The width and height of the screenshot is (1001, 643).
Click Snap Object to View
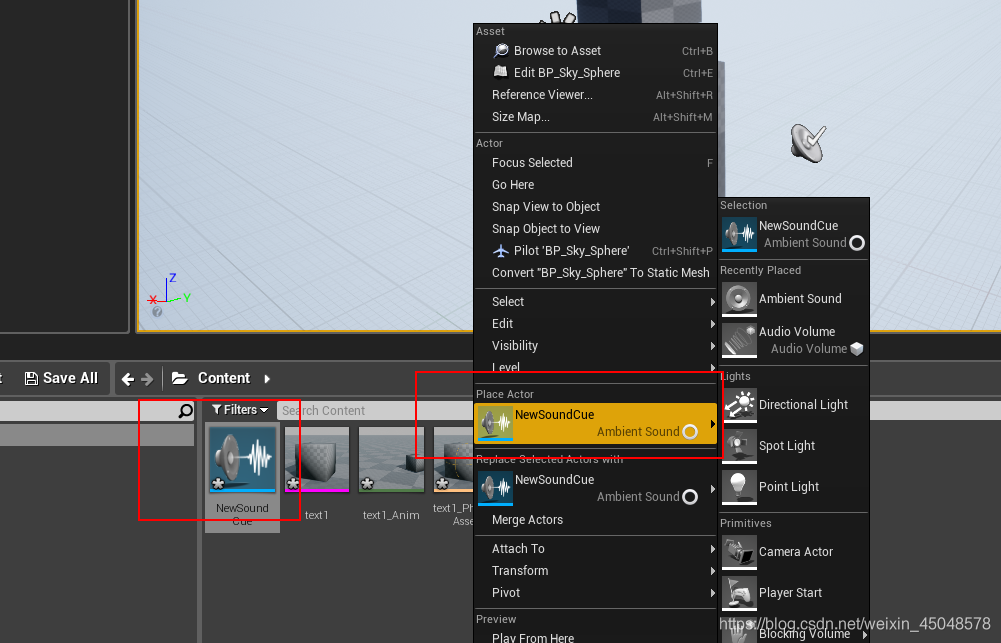tap(595, 229)
